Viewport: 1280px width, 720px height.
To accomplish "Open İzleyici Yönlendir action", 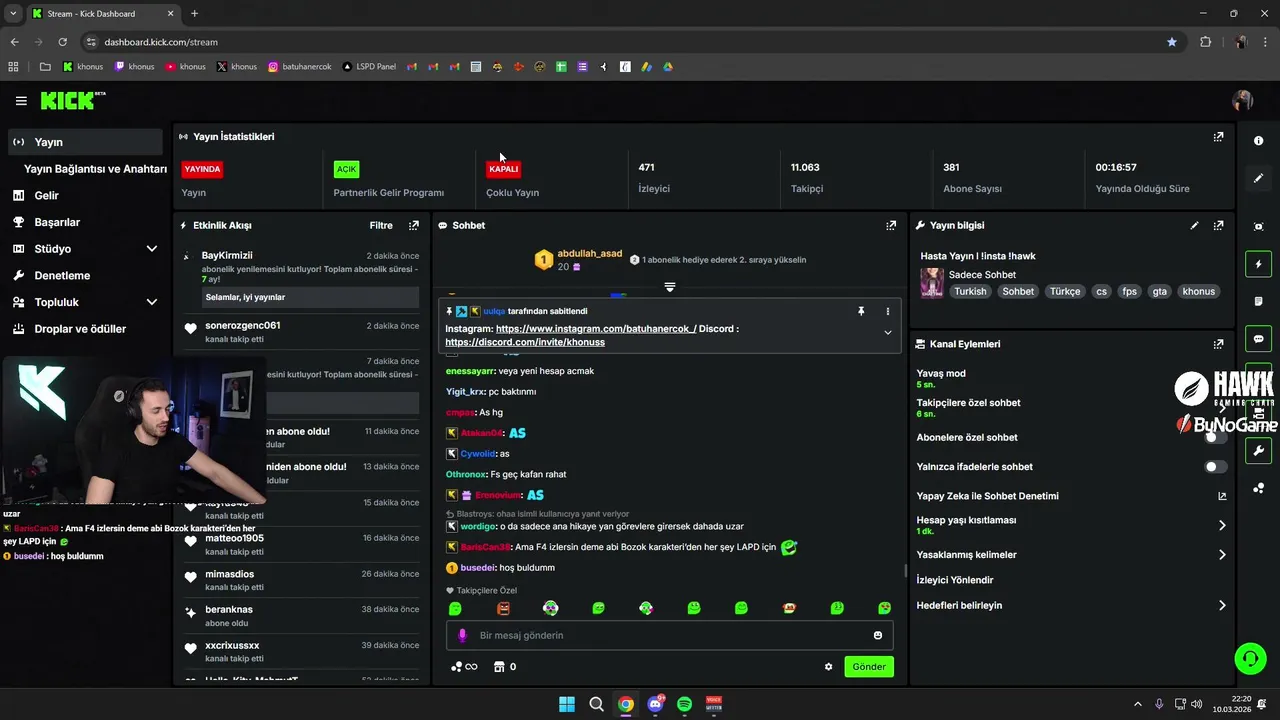I will 955,580.
